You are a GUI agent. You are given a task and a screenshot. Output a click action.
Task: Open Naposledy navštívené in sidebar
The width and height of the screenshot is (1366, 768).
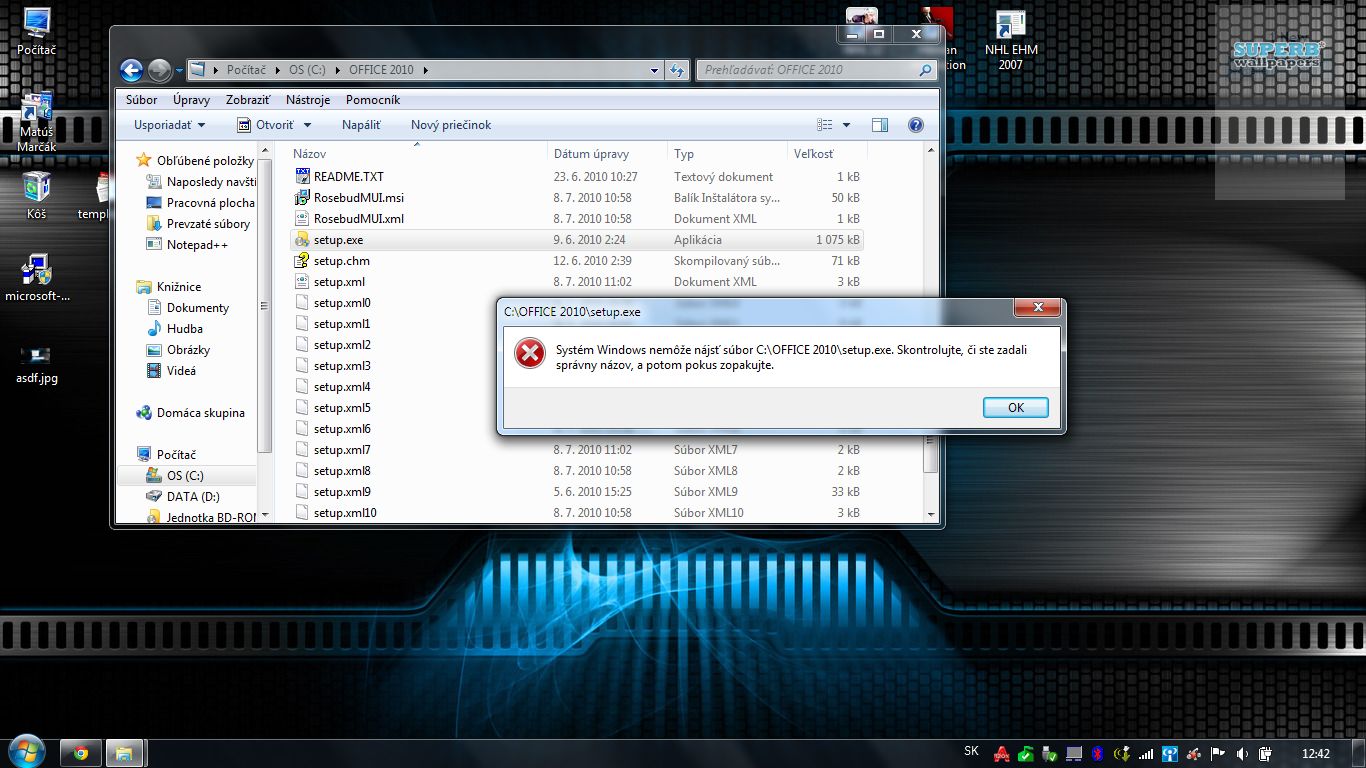point(211,182)
